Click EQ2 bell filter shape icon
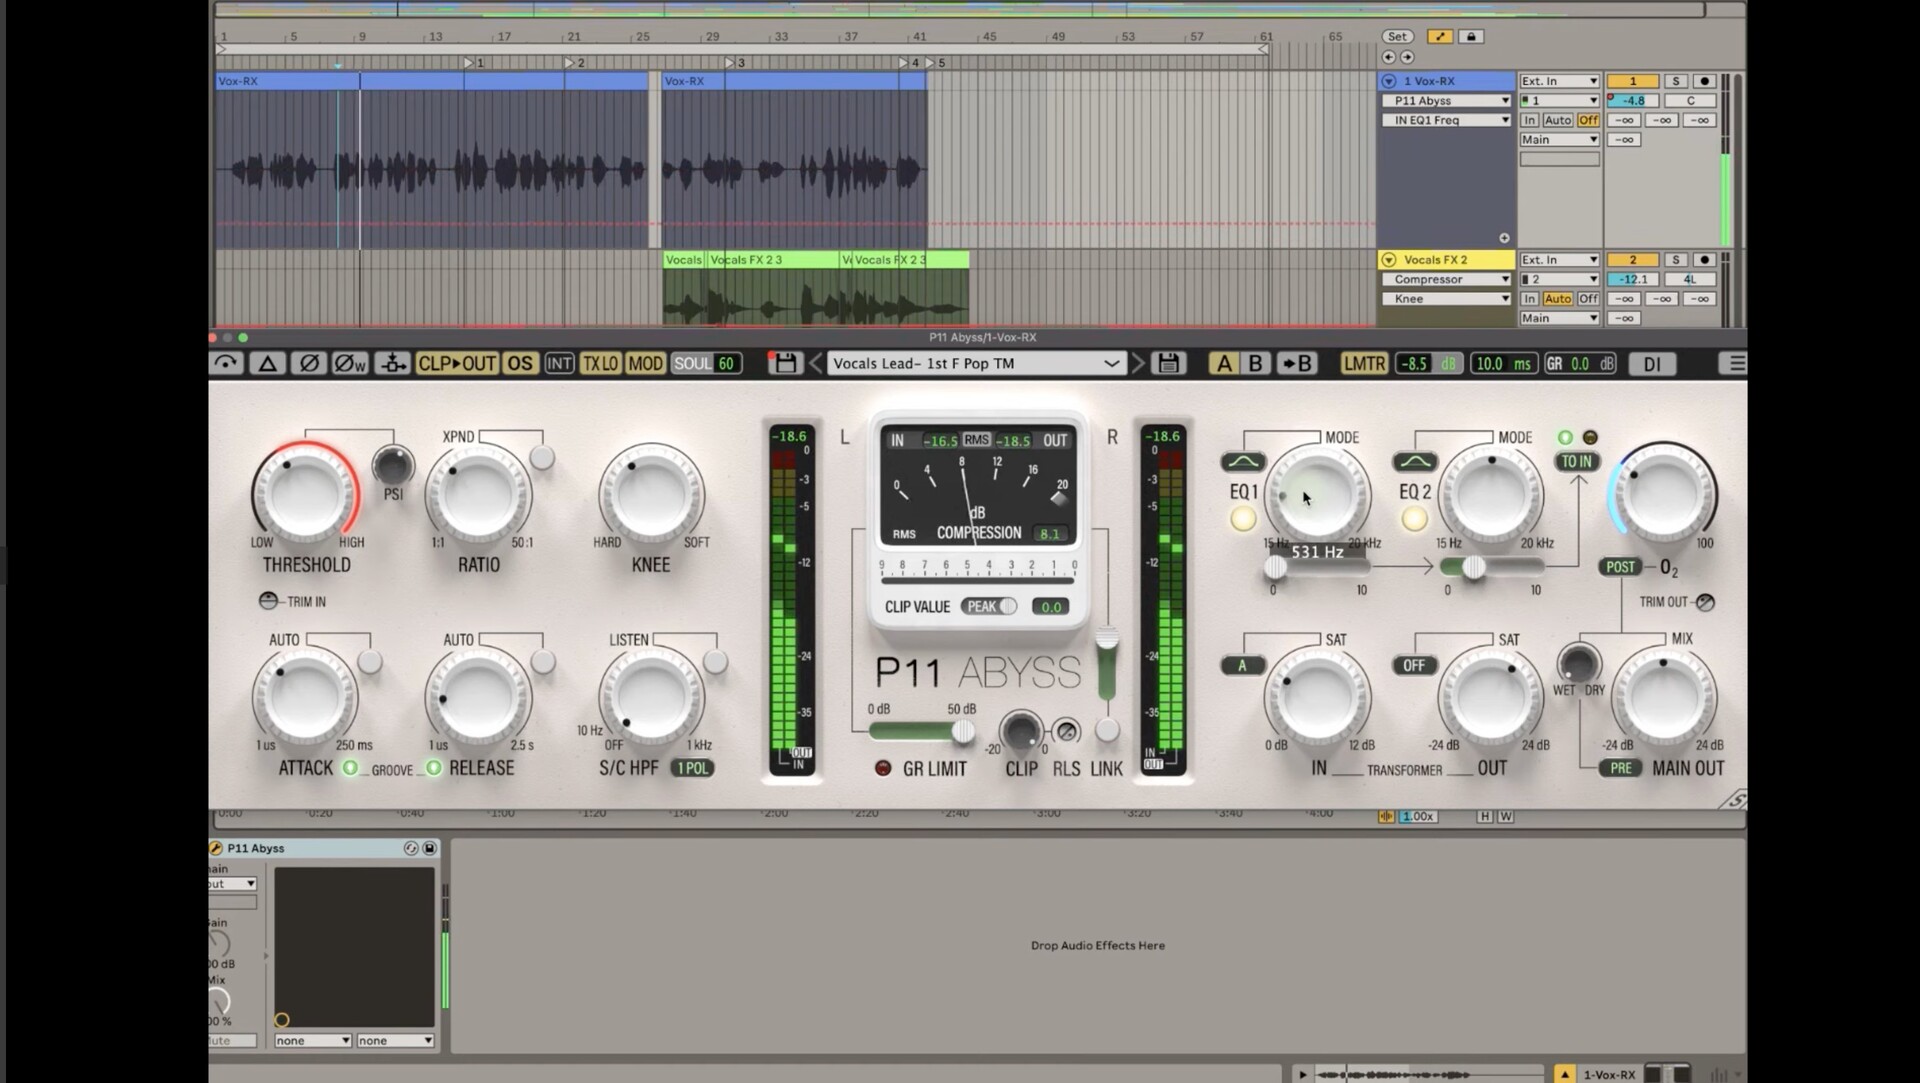The image size is (1920, 1083). [1415, 462]
